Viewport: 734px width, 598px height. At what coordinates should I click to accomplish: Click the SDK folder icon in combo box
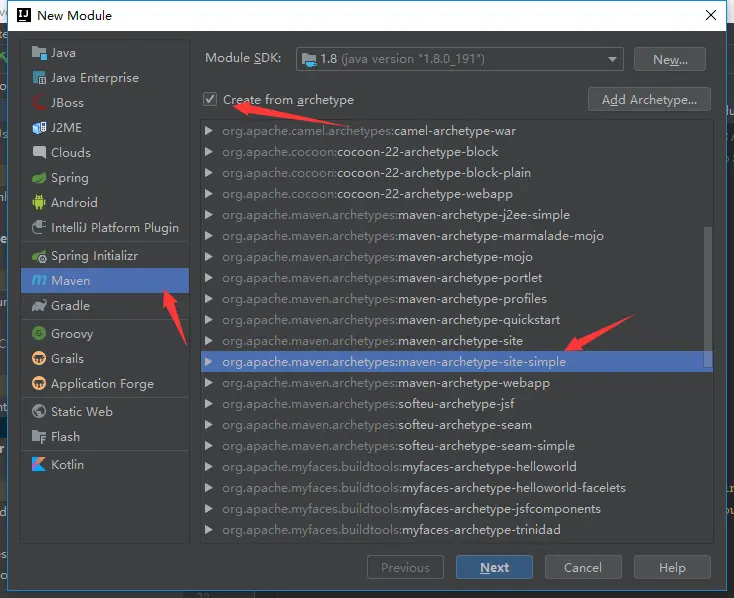coord(309,59)
